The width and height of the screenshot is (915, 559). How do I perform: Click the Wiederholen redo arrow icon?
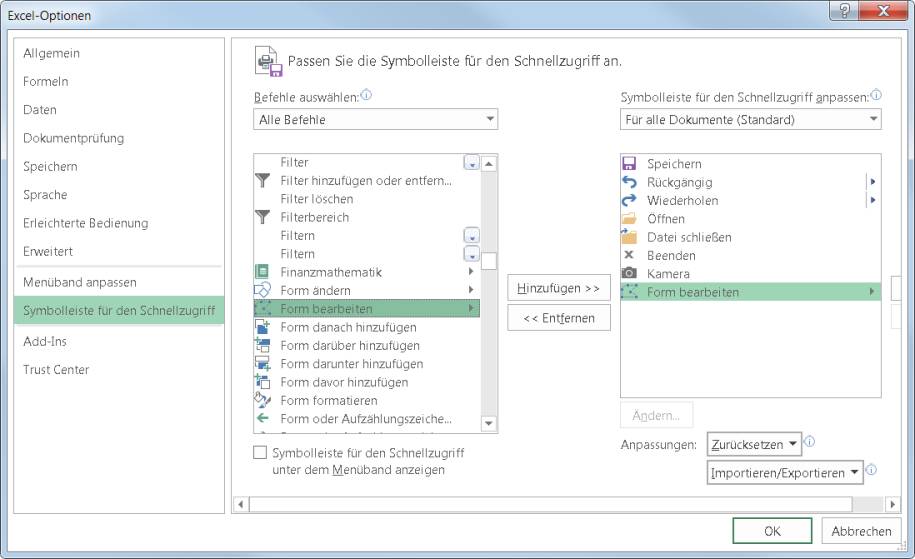(629, 200)
